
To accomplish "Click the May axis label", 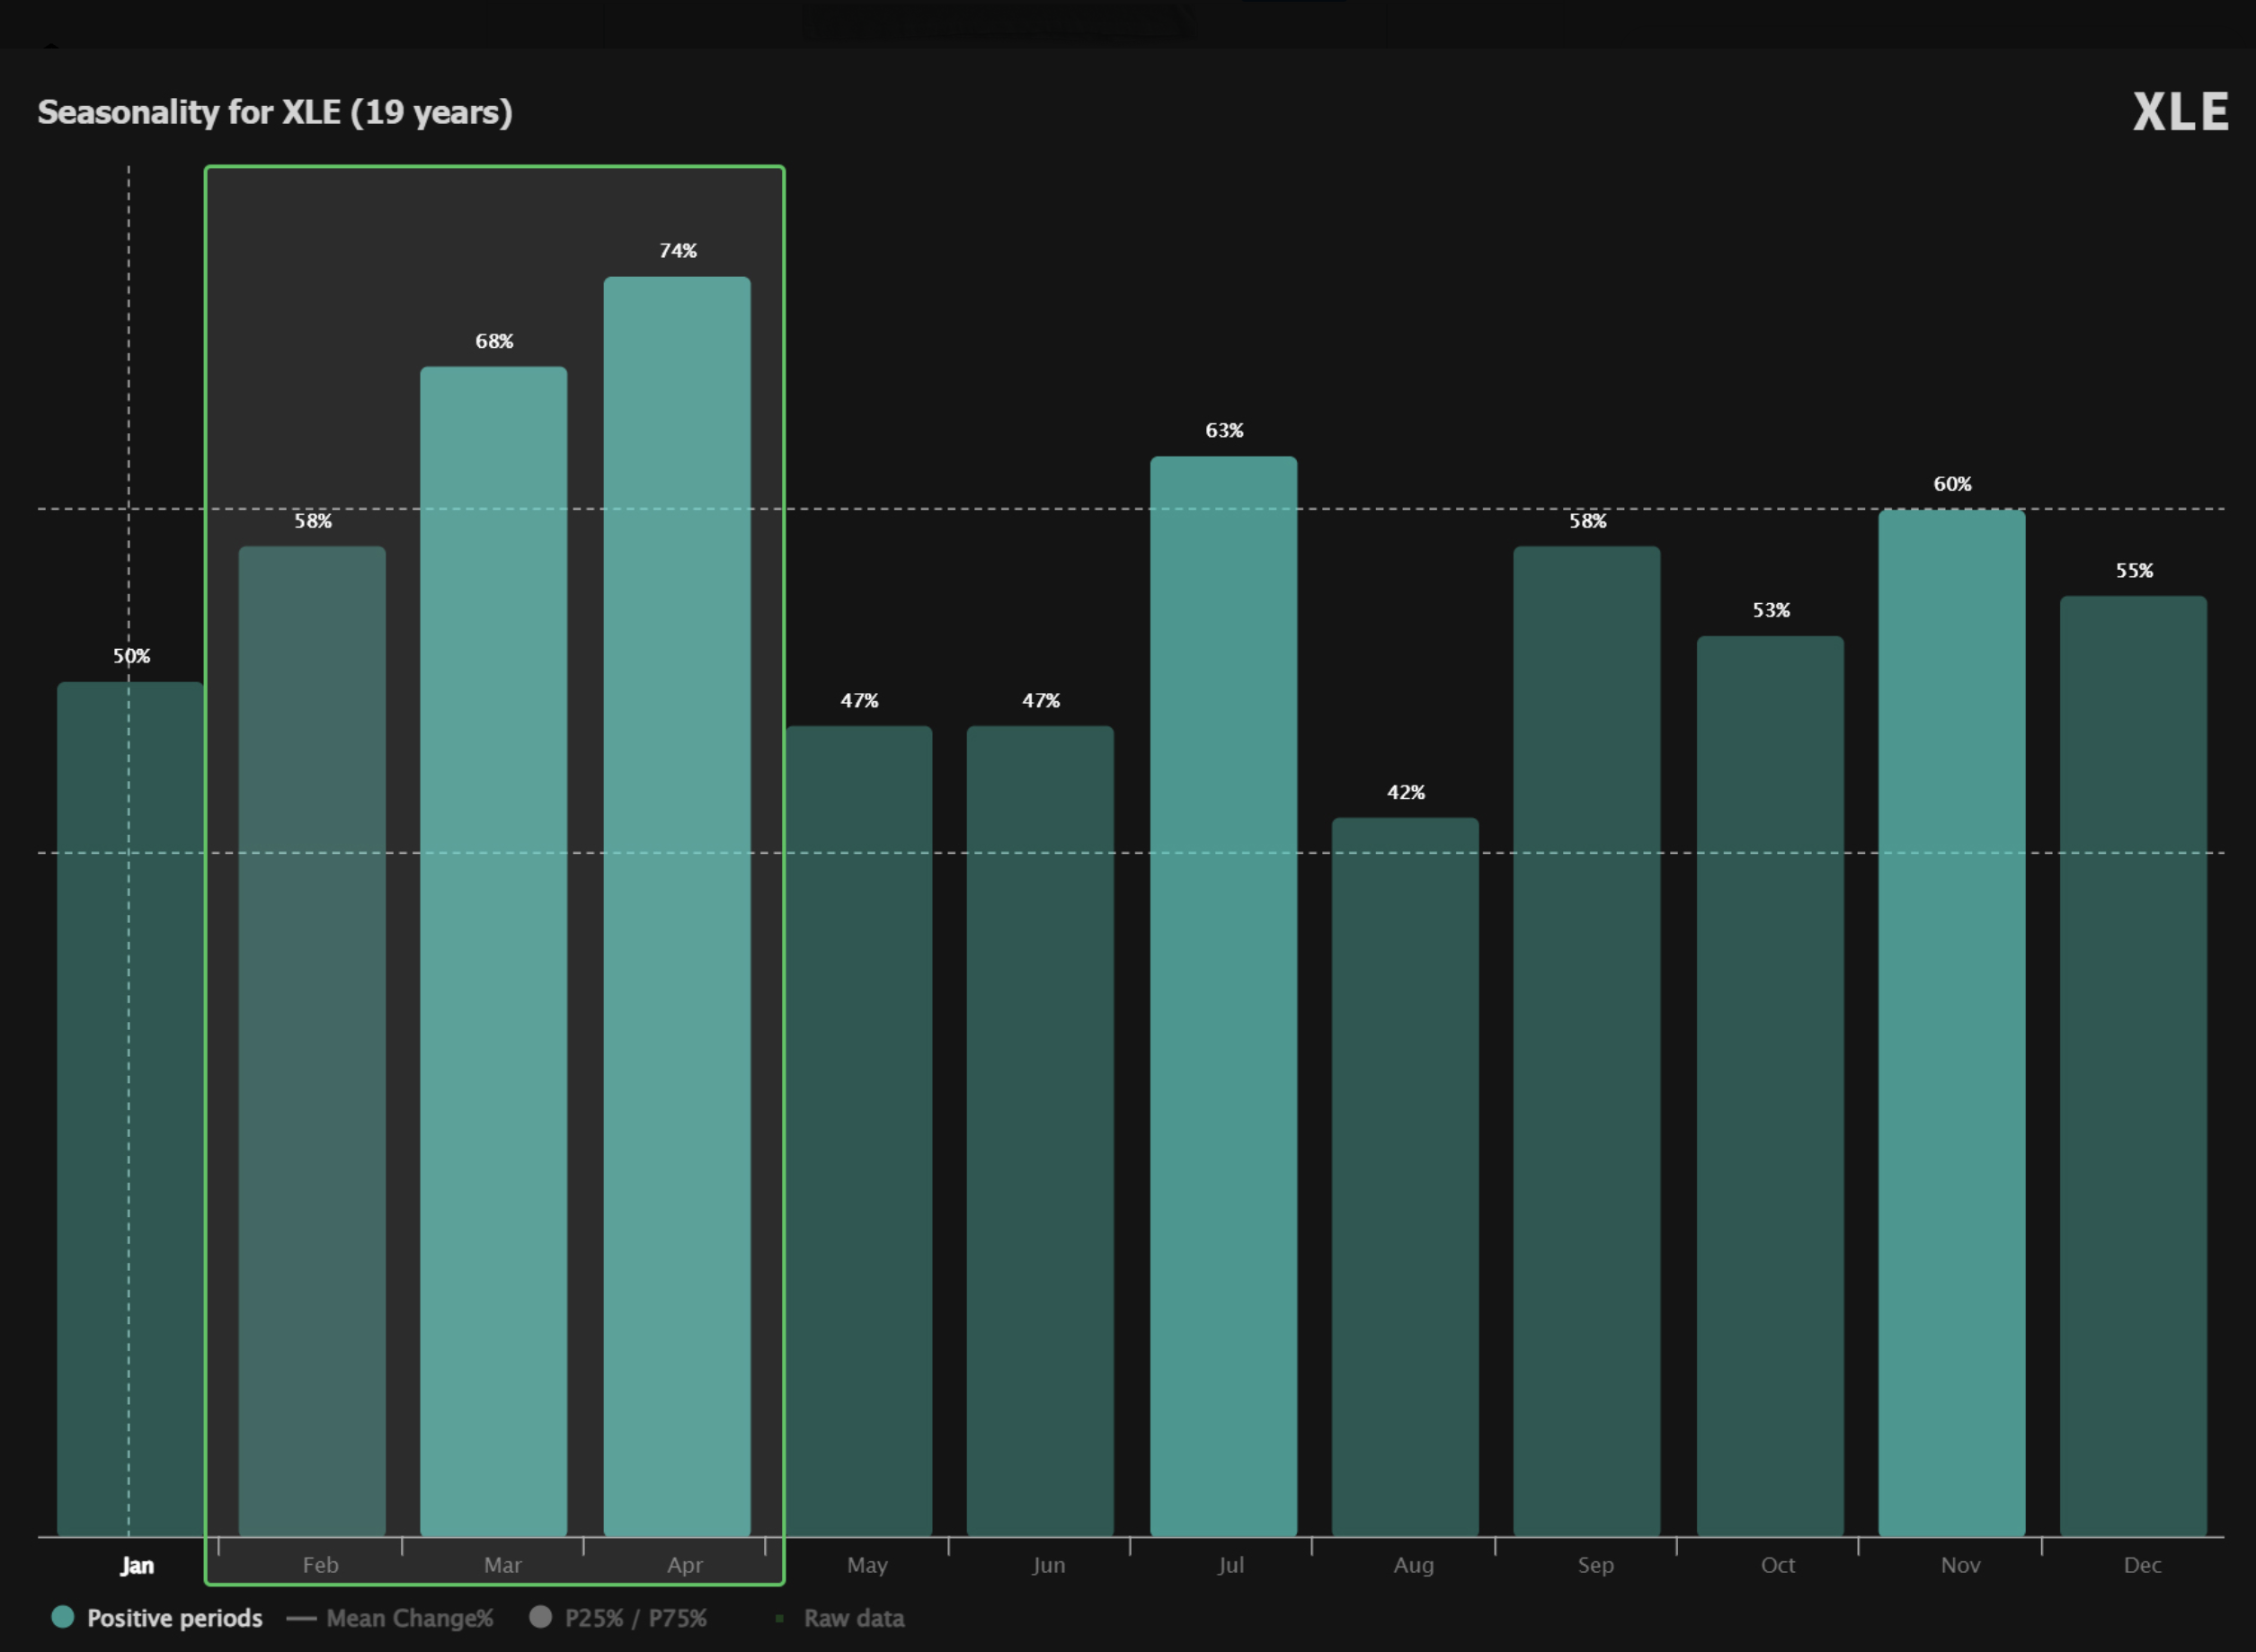I will click(x=867, y=1565).
